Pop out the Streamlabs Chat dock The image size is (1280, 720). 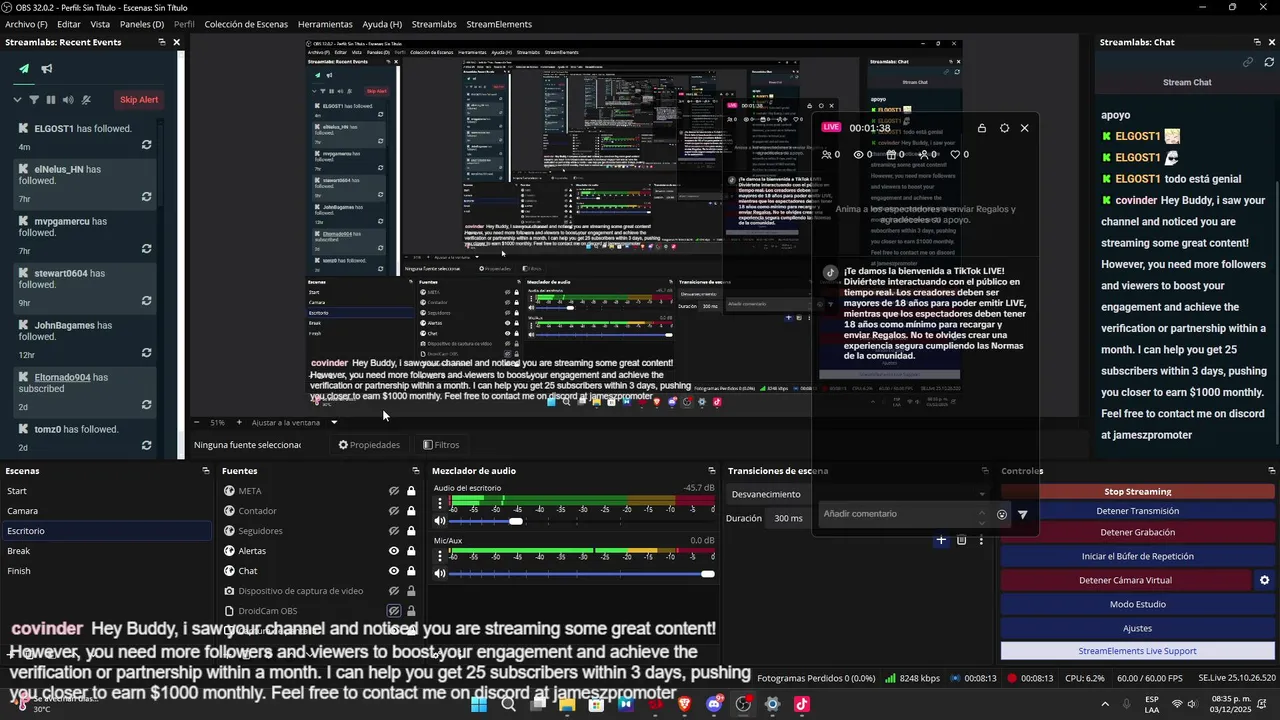pos(1257,42)
